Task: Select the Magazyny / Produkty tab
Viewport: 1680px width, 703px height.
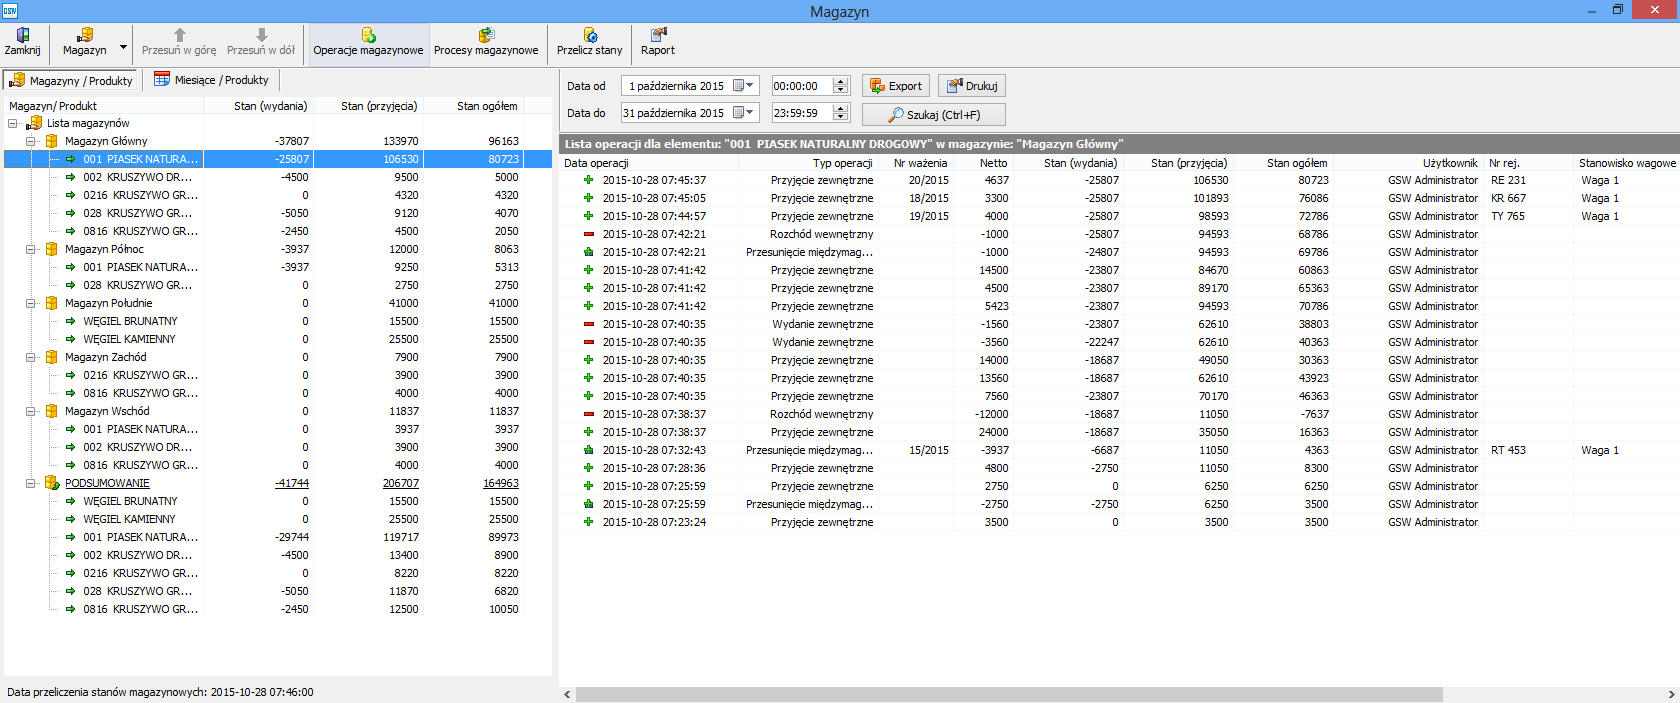Action: tap(71, 81)
